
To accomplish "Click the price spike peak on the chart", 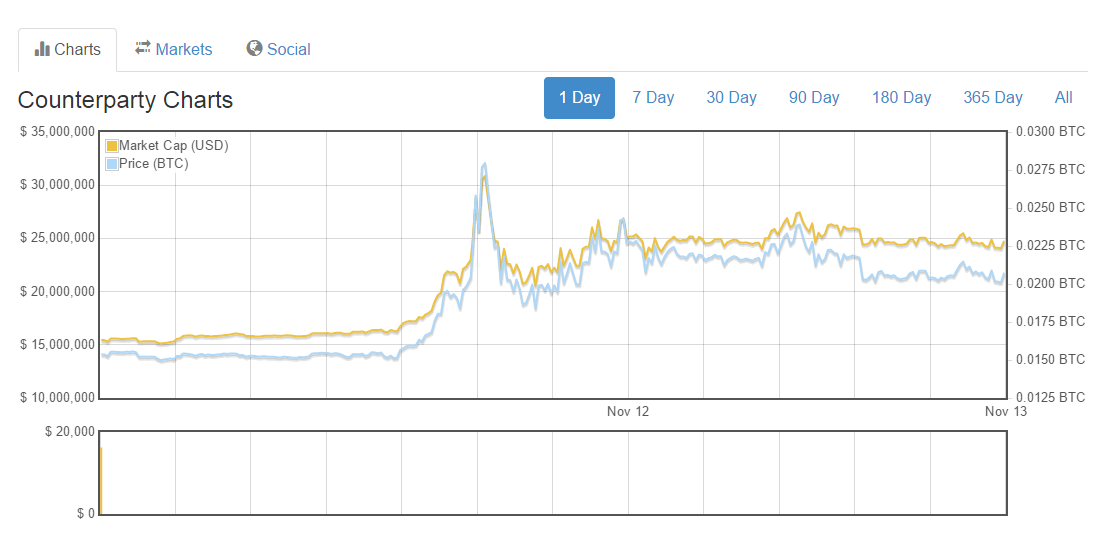I will pos(484,165).
